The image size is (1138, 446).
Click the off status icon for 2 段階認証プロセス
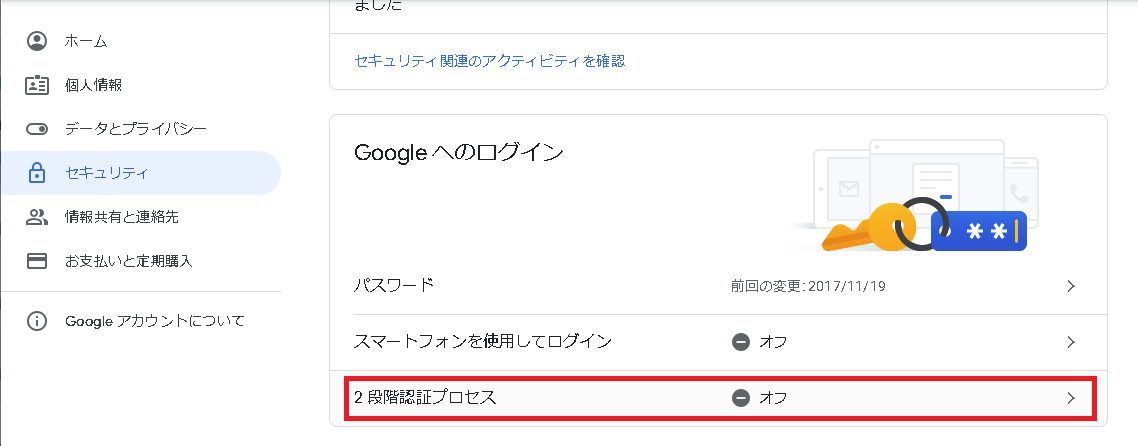point(740,397)
